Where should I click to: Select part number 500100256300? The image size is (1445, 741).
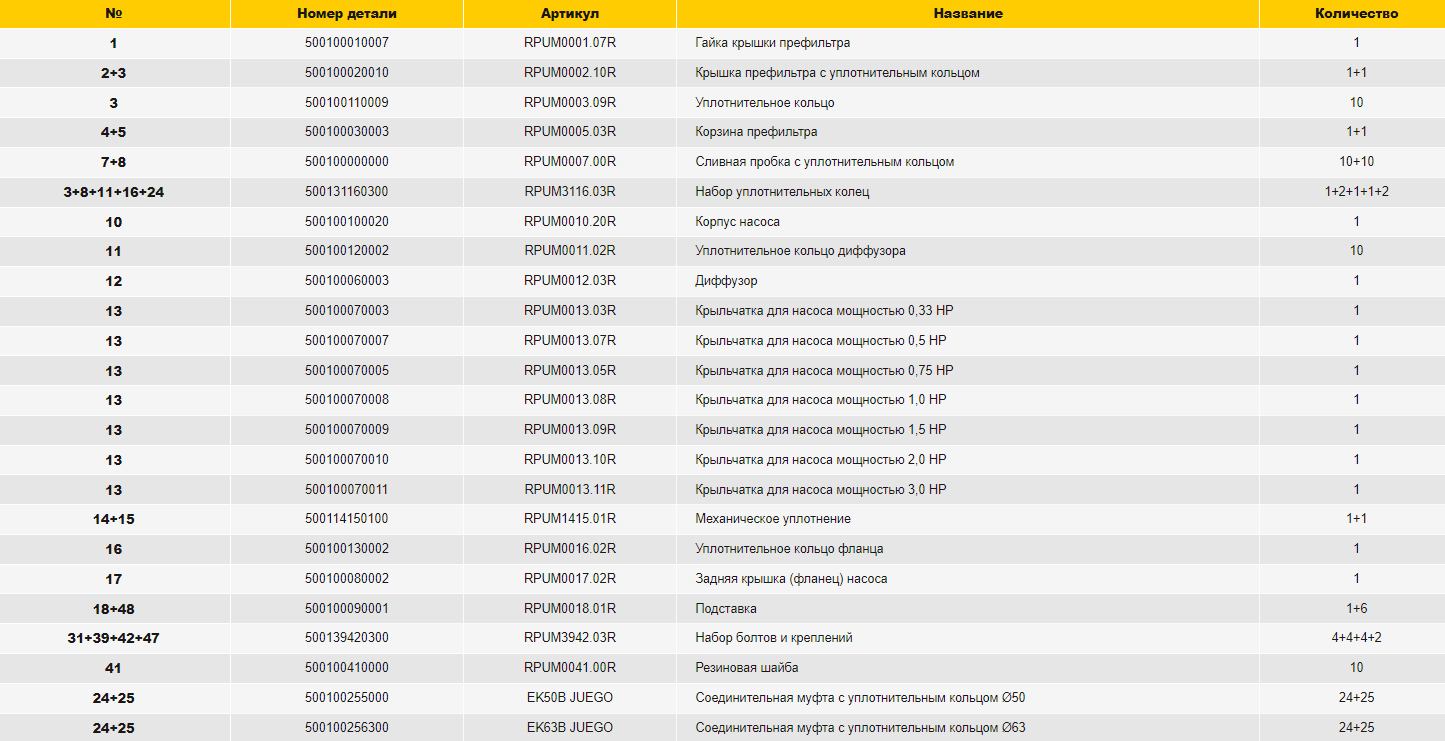click(347, 727)
